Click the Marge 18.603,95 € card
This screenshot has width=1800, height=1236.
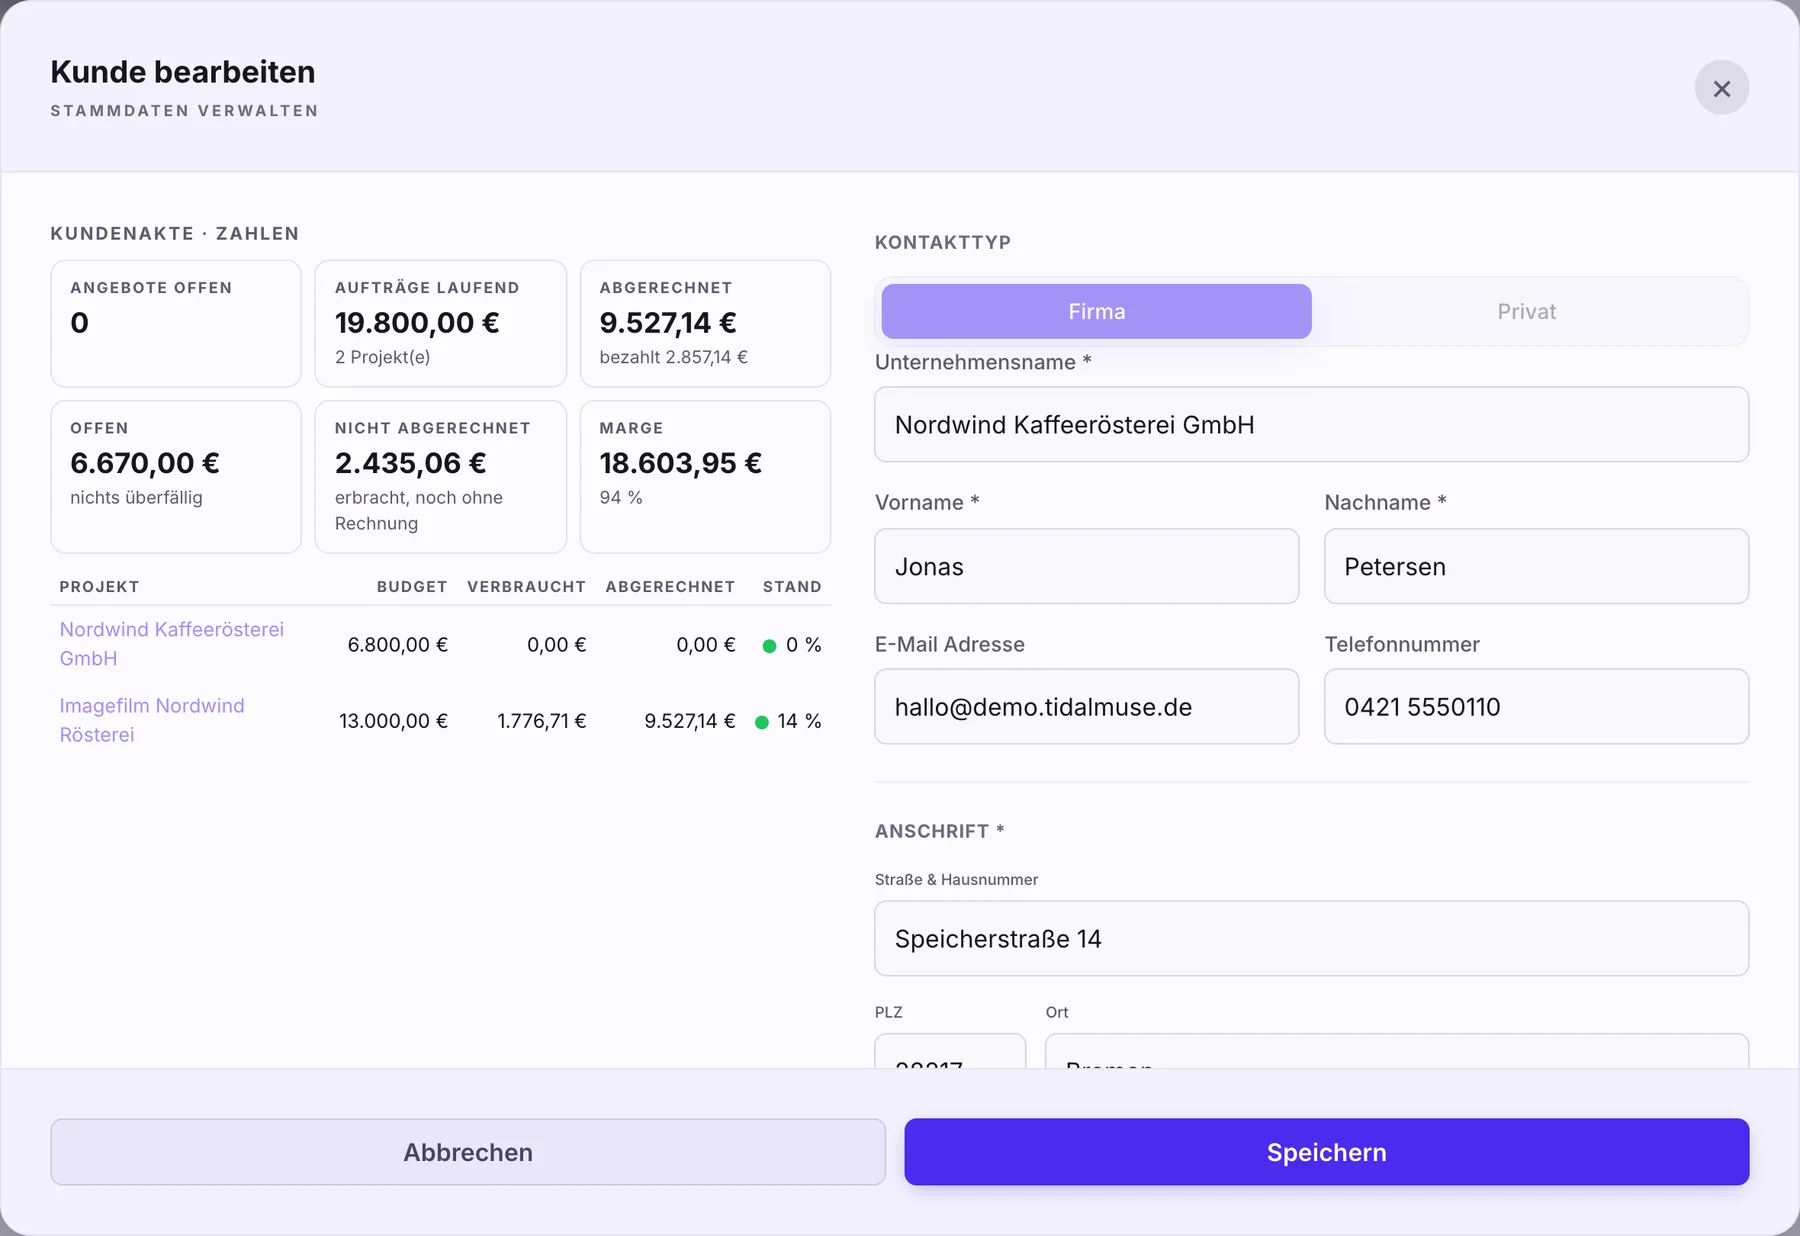point(705,477)
